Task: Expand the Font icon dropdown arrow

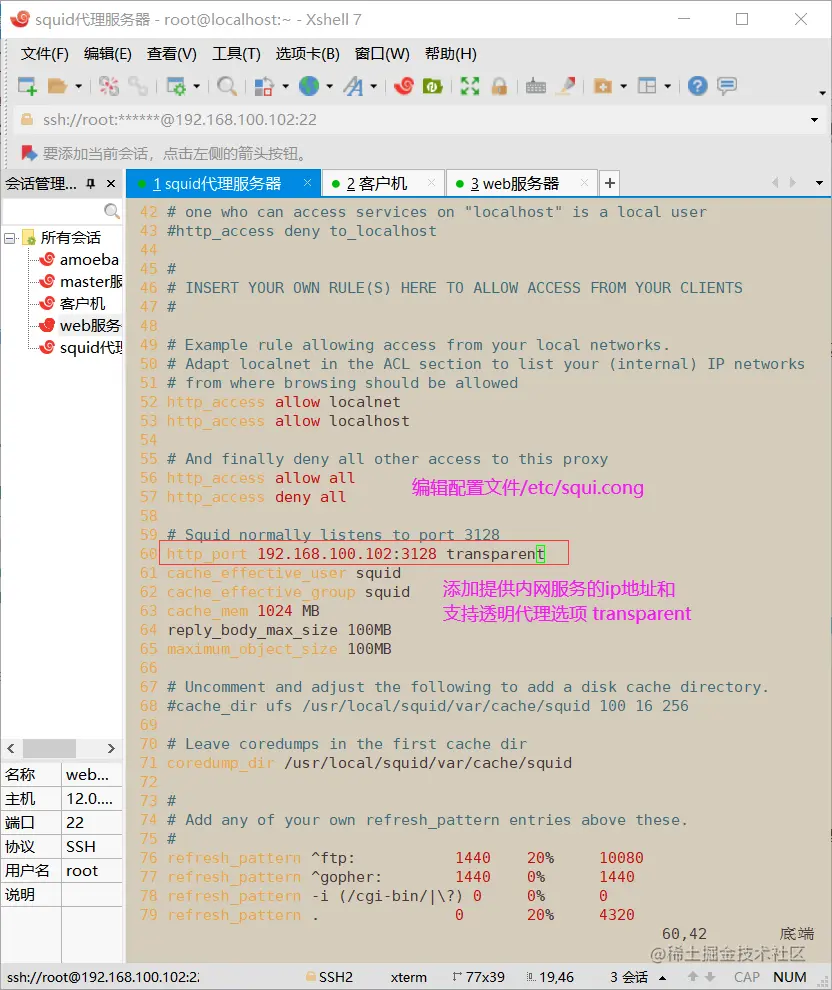Action: (374, 86)
